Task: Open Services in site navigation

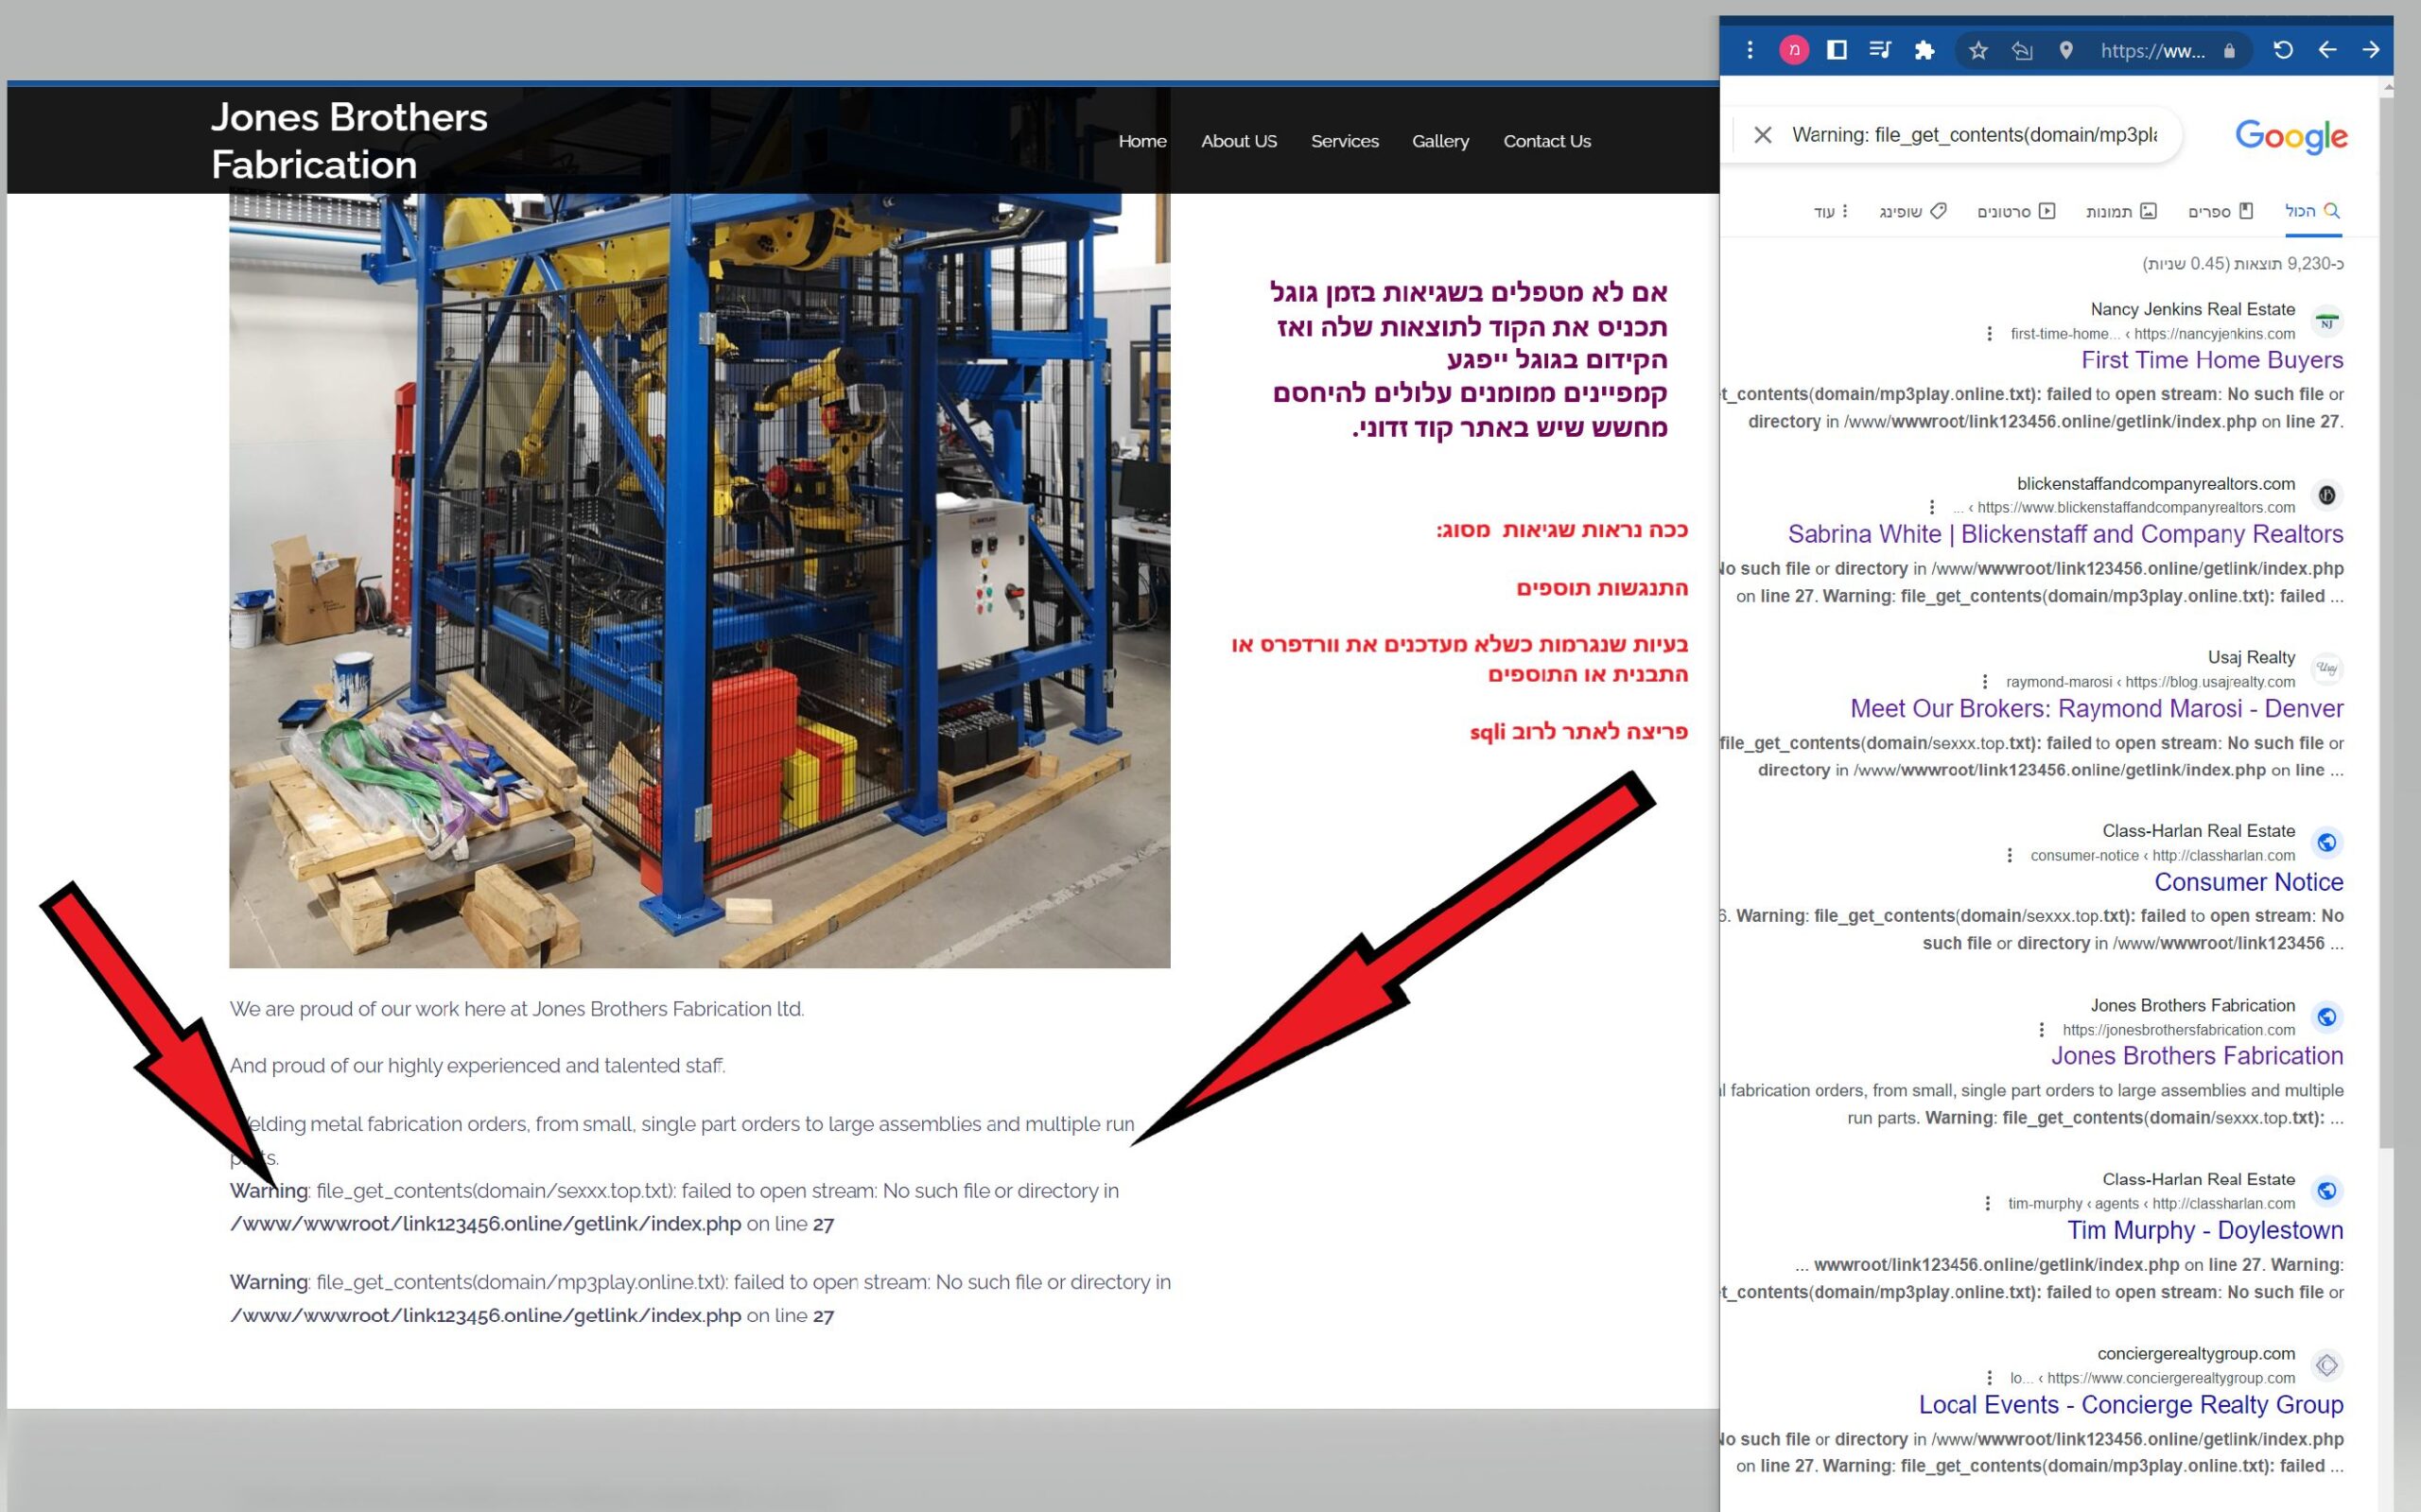Action: click(1344, 141)
